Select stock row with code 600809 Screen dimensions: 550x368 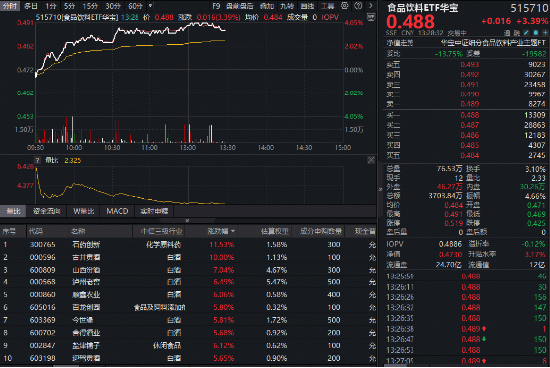click(188, 270)
